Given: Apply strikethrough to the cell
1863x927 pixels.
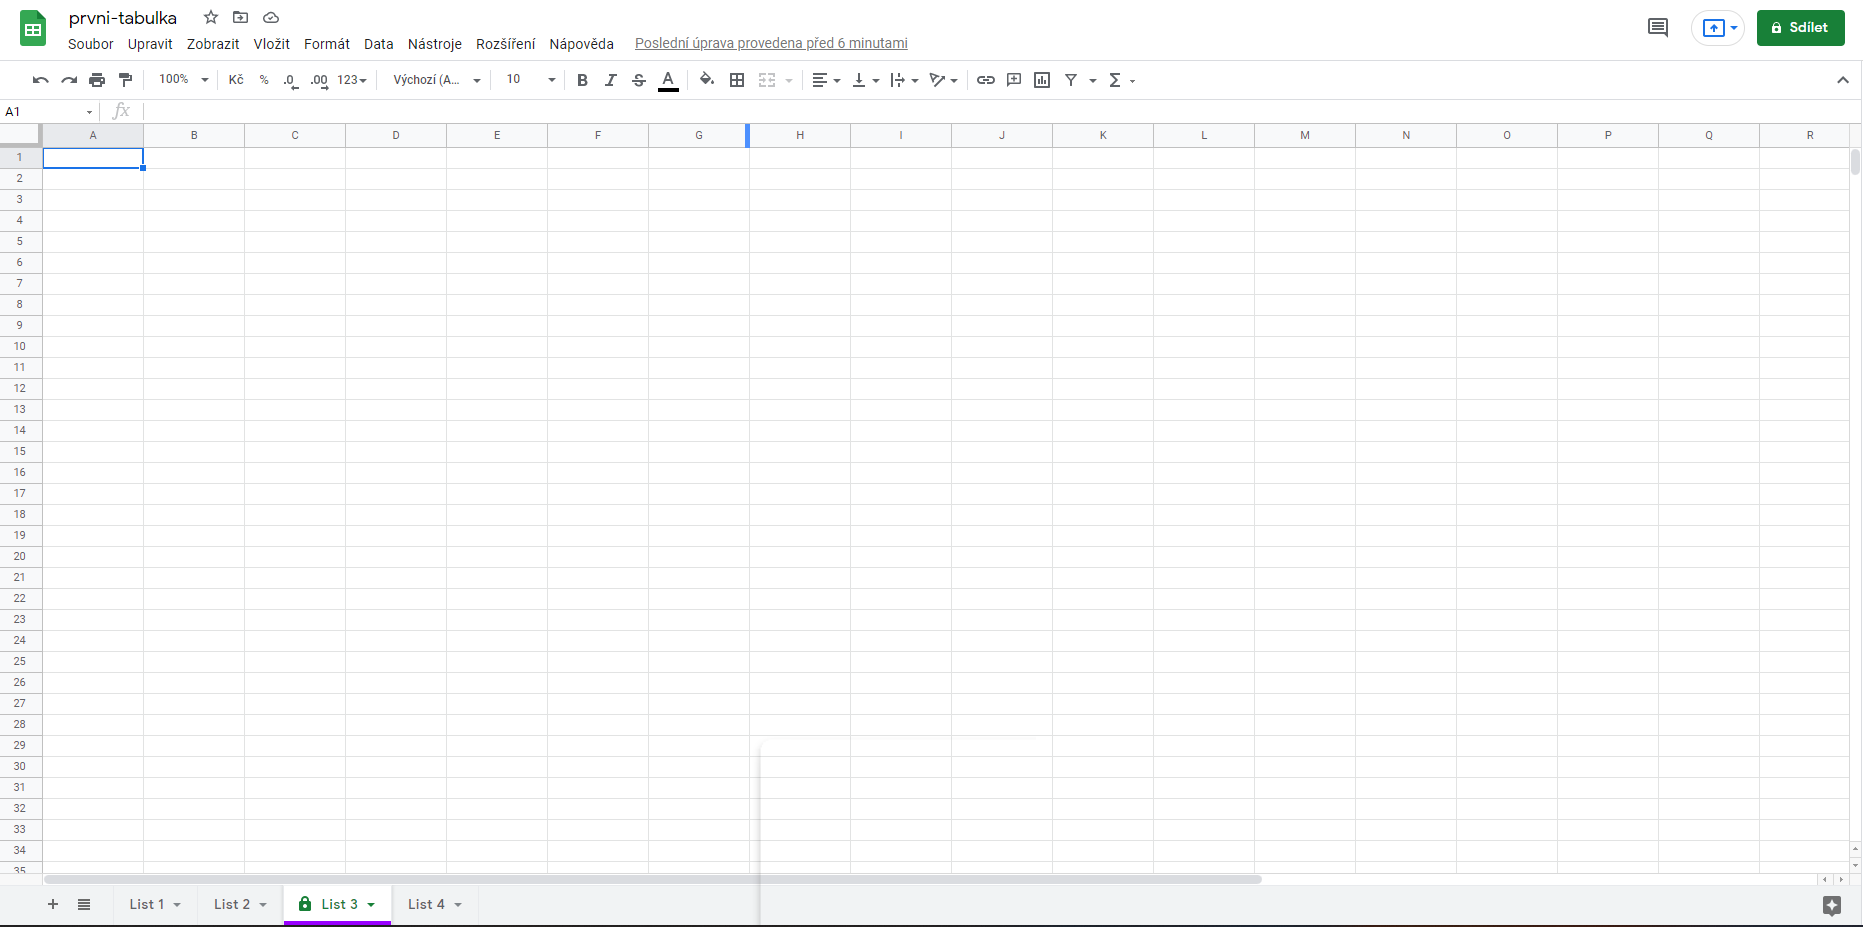Looking at the screenshot, I should point(639,80).
